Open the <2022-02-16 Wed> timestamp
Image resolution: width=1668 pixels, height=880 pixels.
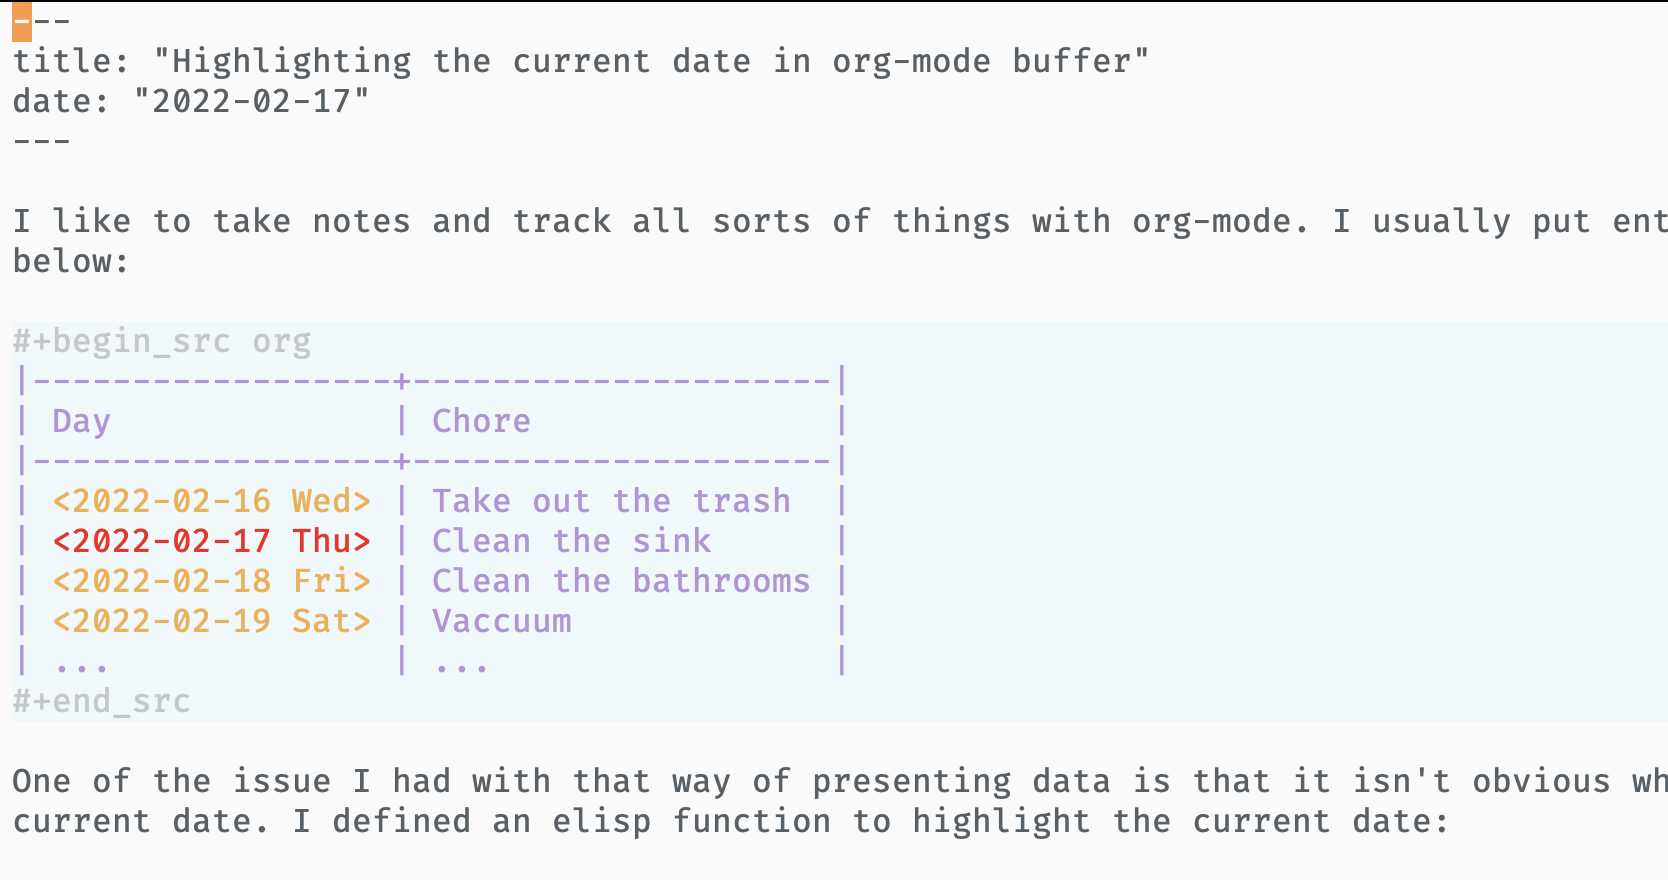click(x=211, y=501)
